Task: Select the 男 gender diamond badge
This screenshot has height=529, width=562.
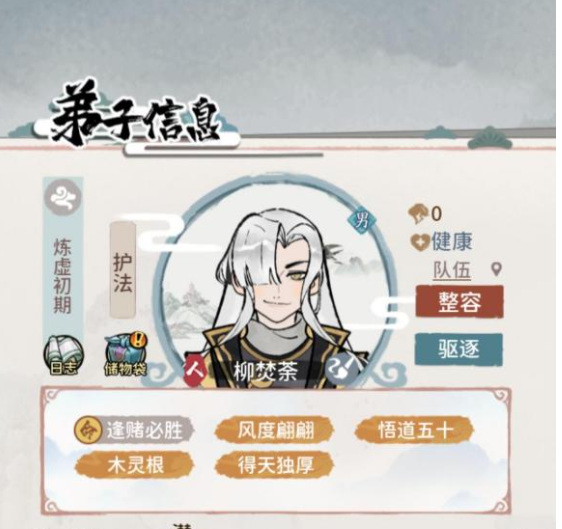Action: point(361,221)
